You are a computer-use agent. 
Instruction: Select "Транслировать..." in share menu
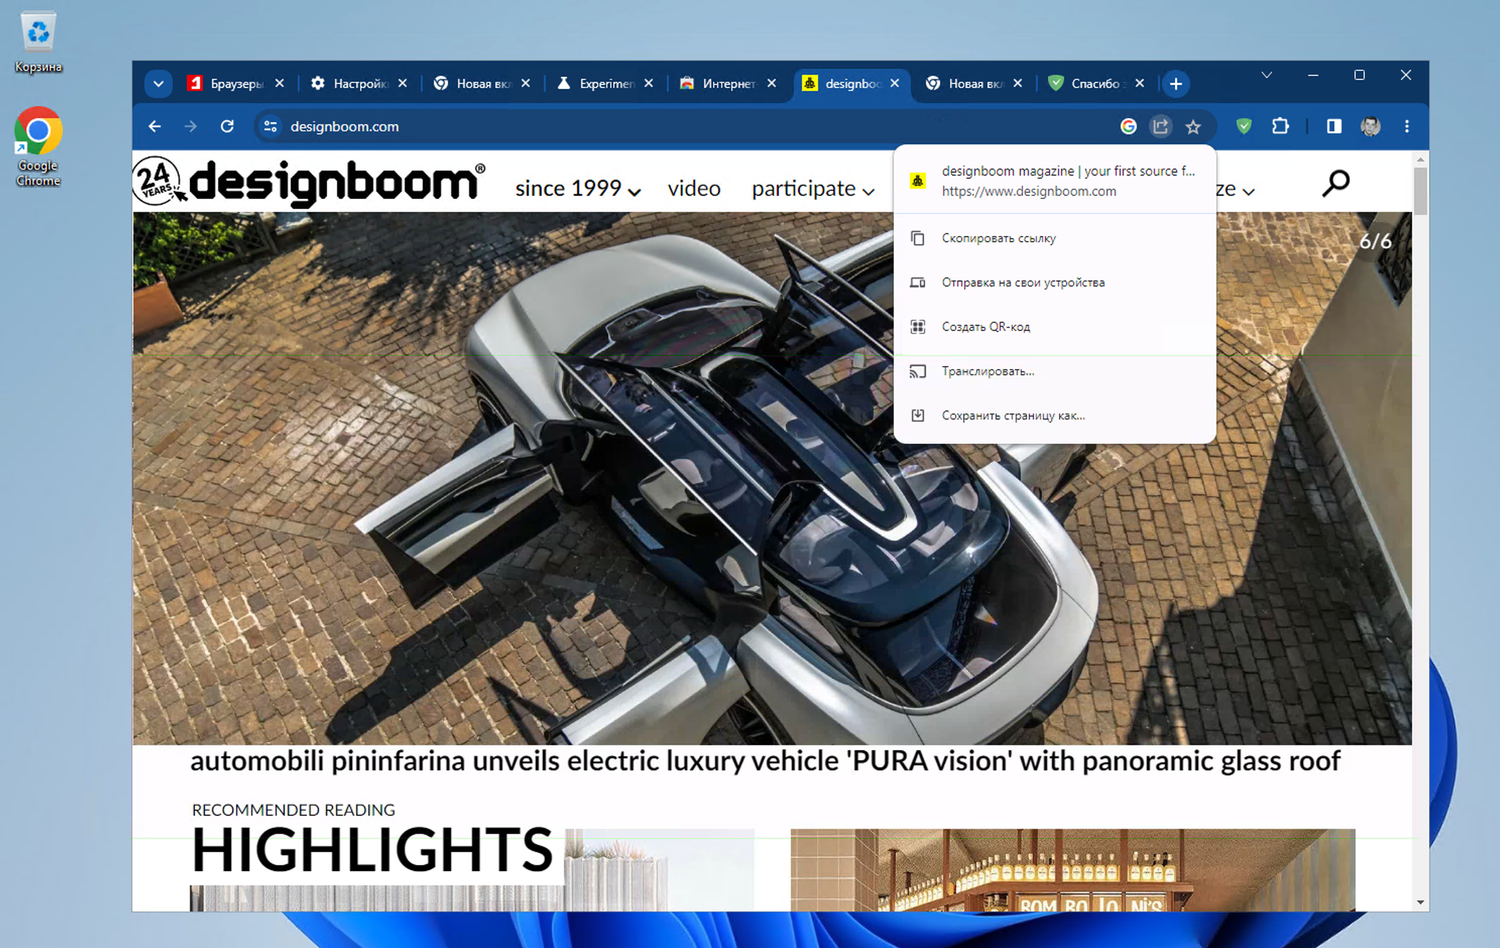click(x=1055, y=371)
